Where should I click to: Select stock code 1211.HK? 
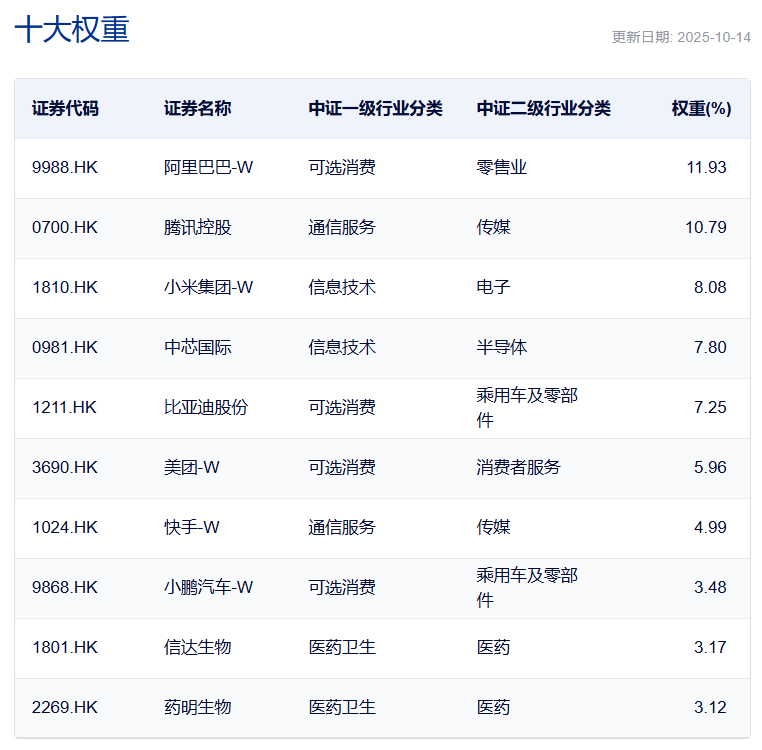coord(64,407)
